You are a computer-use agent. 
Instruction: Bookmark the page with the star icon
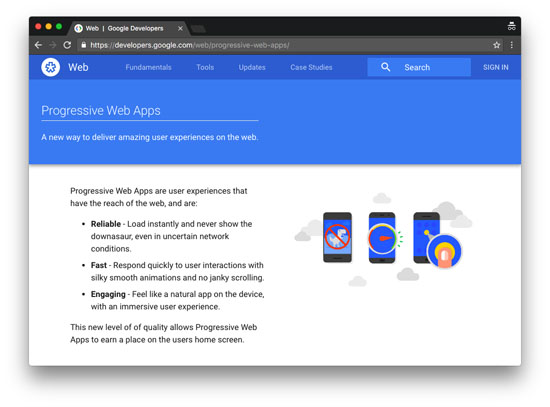pos(496,45)
